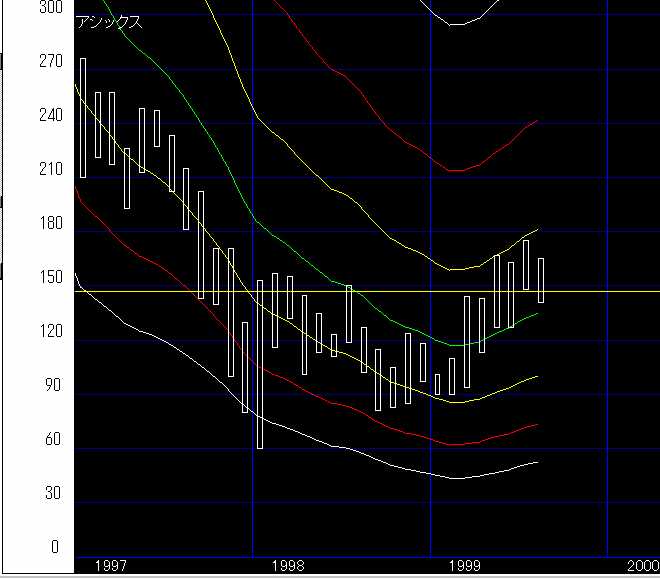Click the 120 value on the price axis
The width and height of the screenshot is (660, 579).
coord(50,331)
